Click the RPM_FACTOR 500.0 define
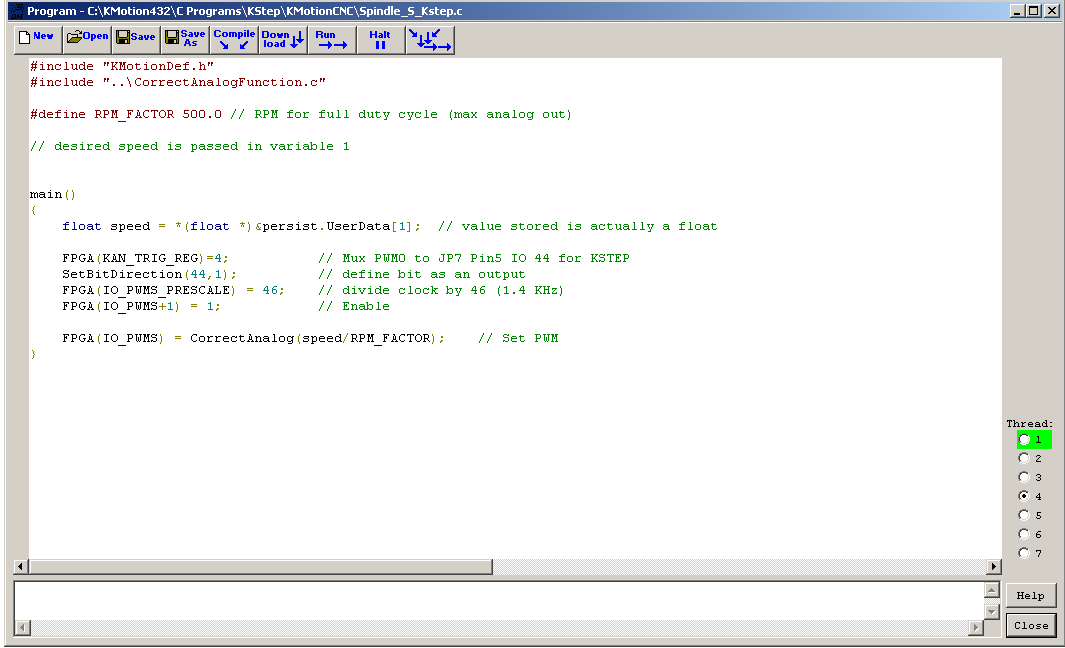Viewport: 1065px width, 648px height. tap(126, 114)
